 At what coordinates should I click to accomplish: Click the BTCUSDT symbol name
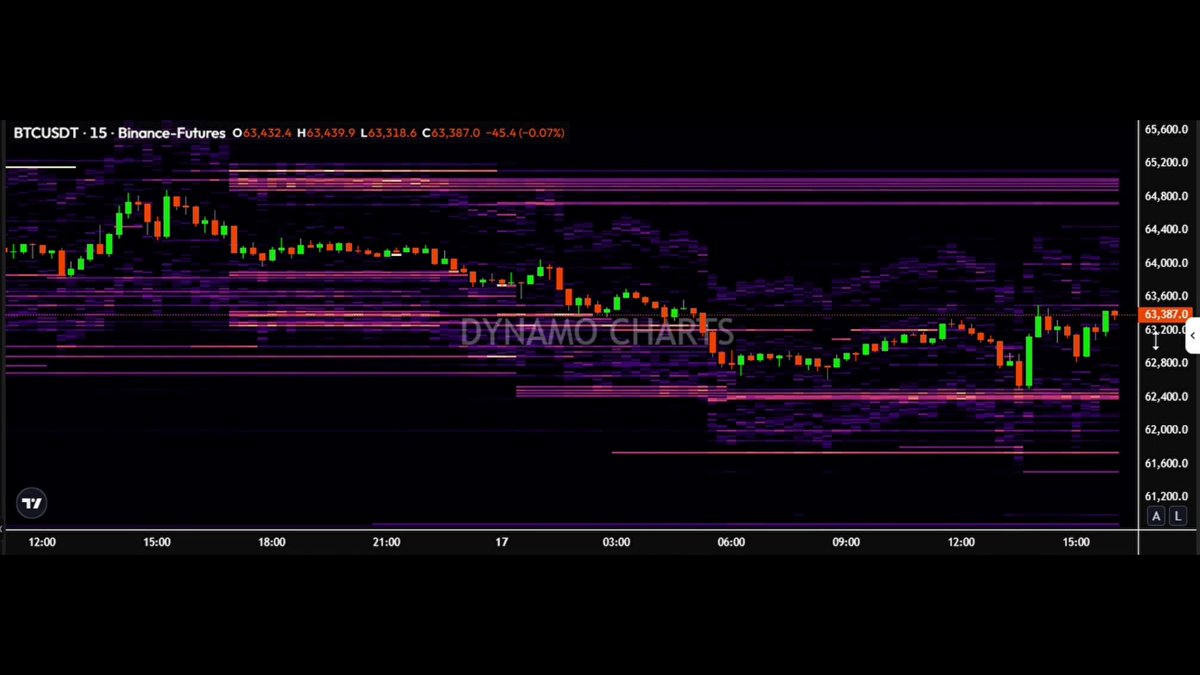(x=47, y=132)
